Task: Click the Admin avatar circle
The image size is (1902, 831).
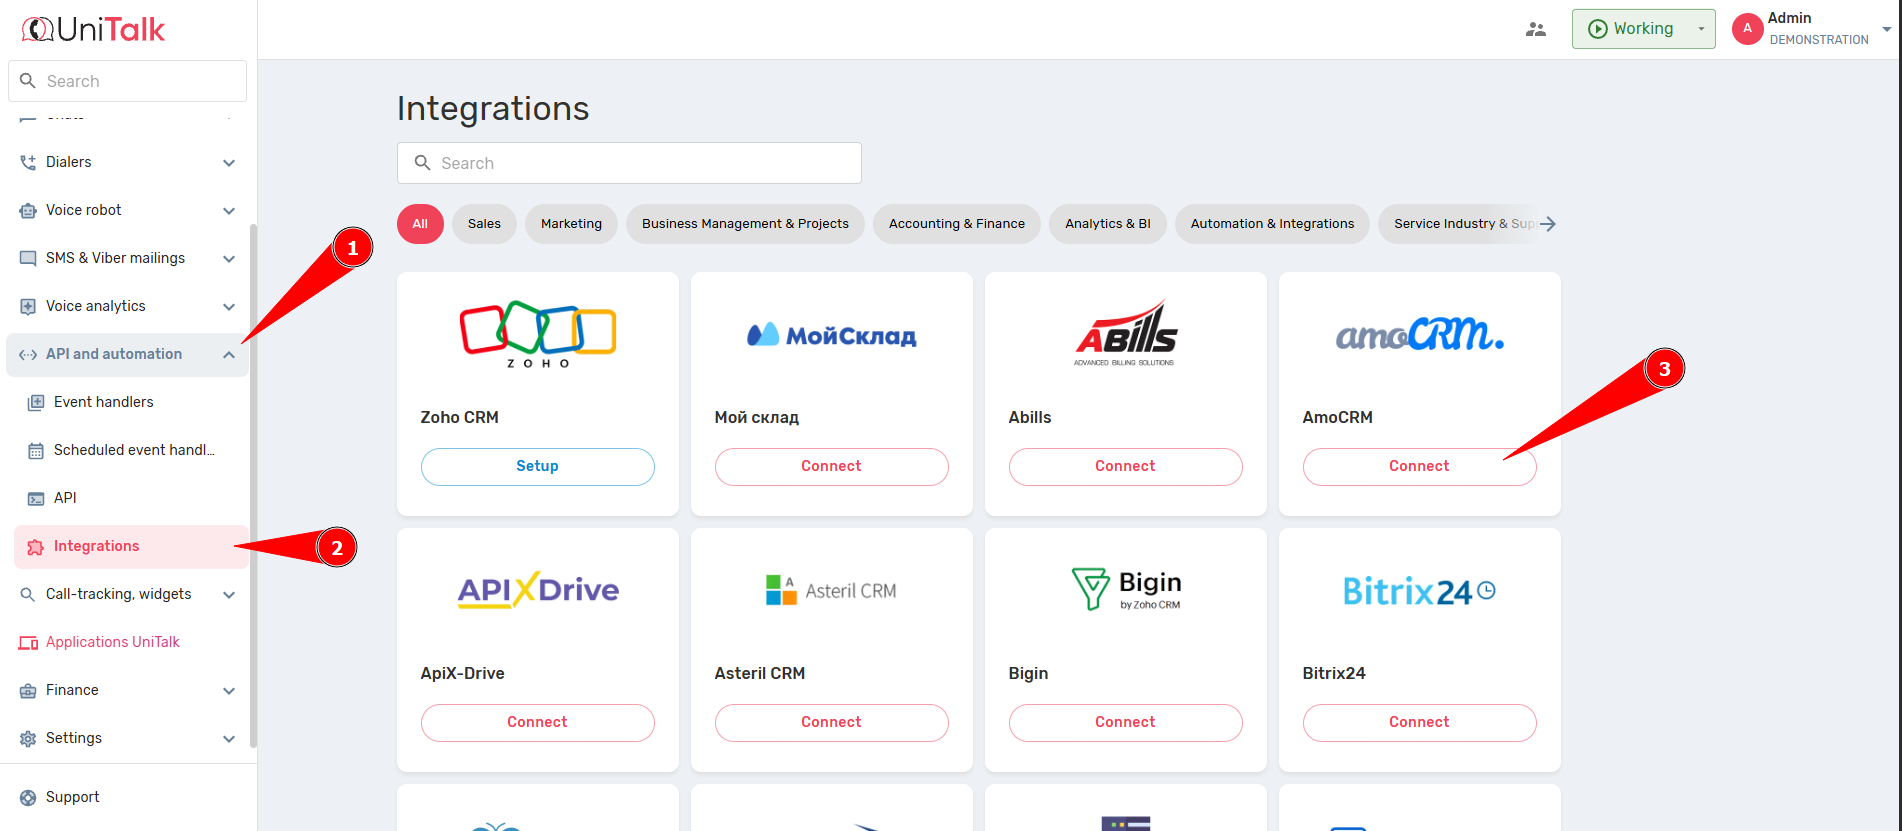Action: [1747, 29]
